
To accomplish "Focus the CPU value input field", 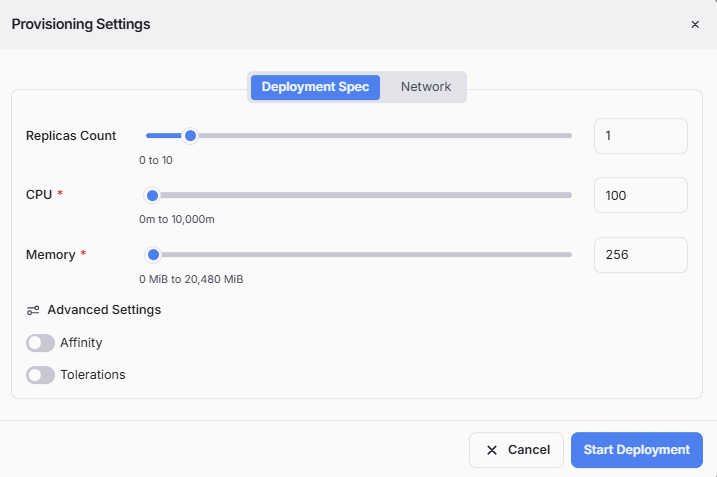I will pyautogui.click(x=641, y=195).
